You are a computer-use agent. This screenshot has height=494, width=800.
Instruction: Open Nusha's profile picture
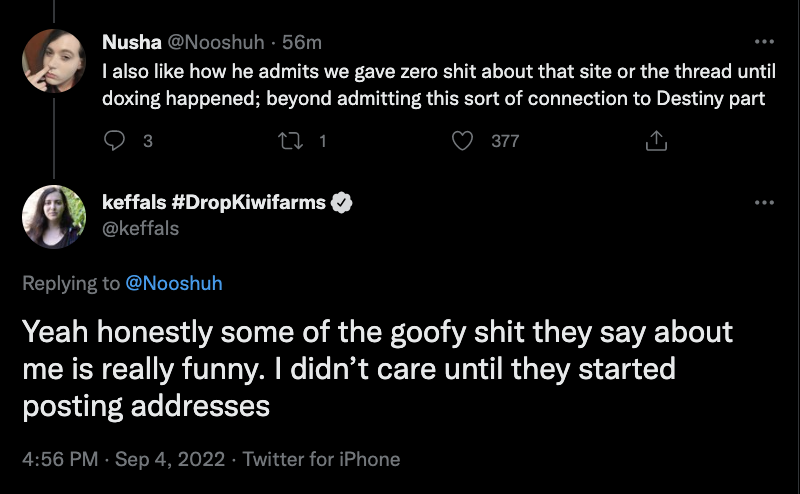pyautogui.click(x=54, y=61)
